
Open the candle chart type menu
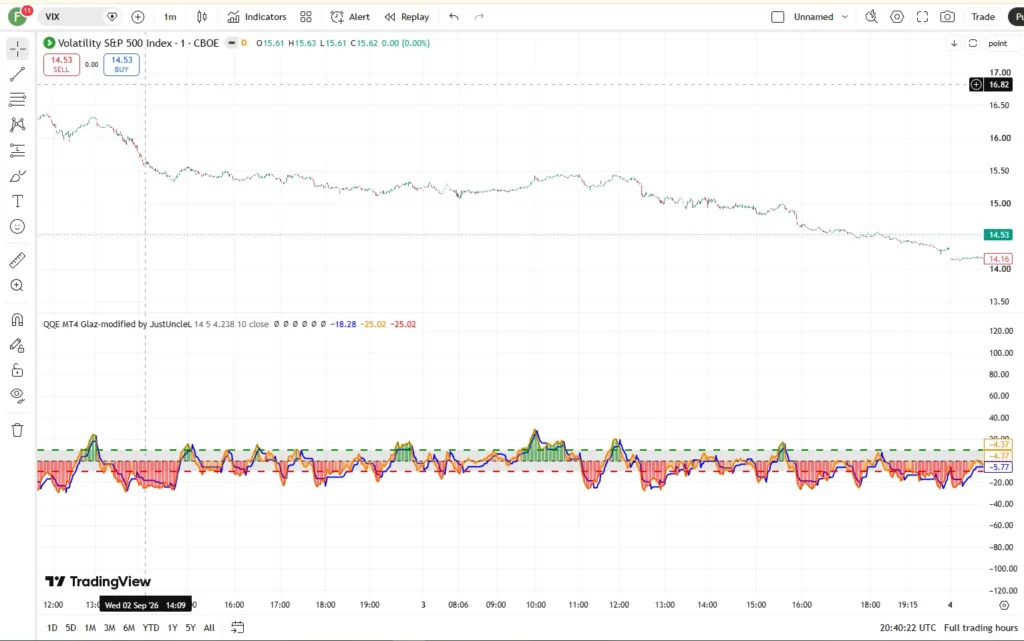tap(202, 17)
